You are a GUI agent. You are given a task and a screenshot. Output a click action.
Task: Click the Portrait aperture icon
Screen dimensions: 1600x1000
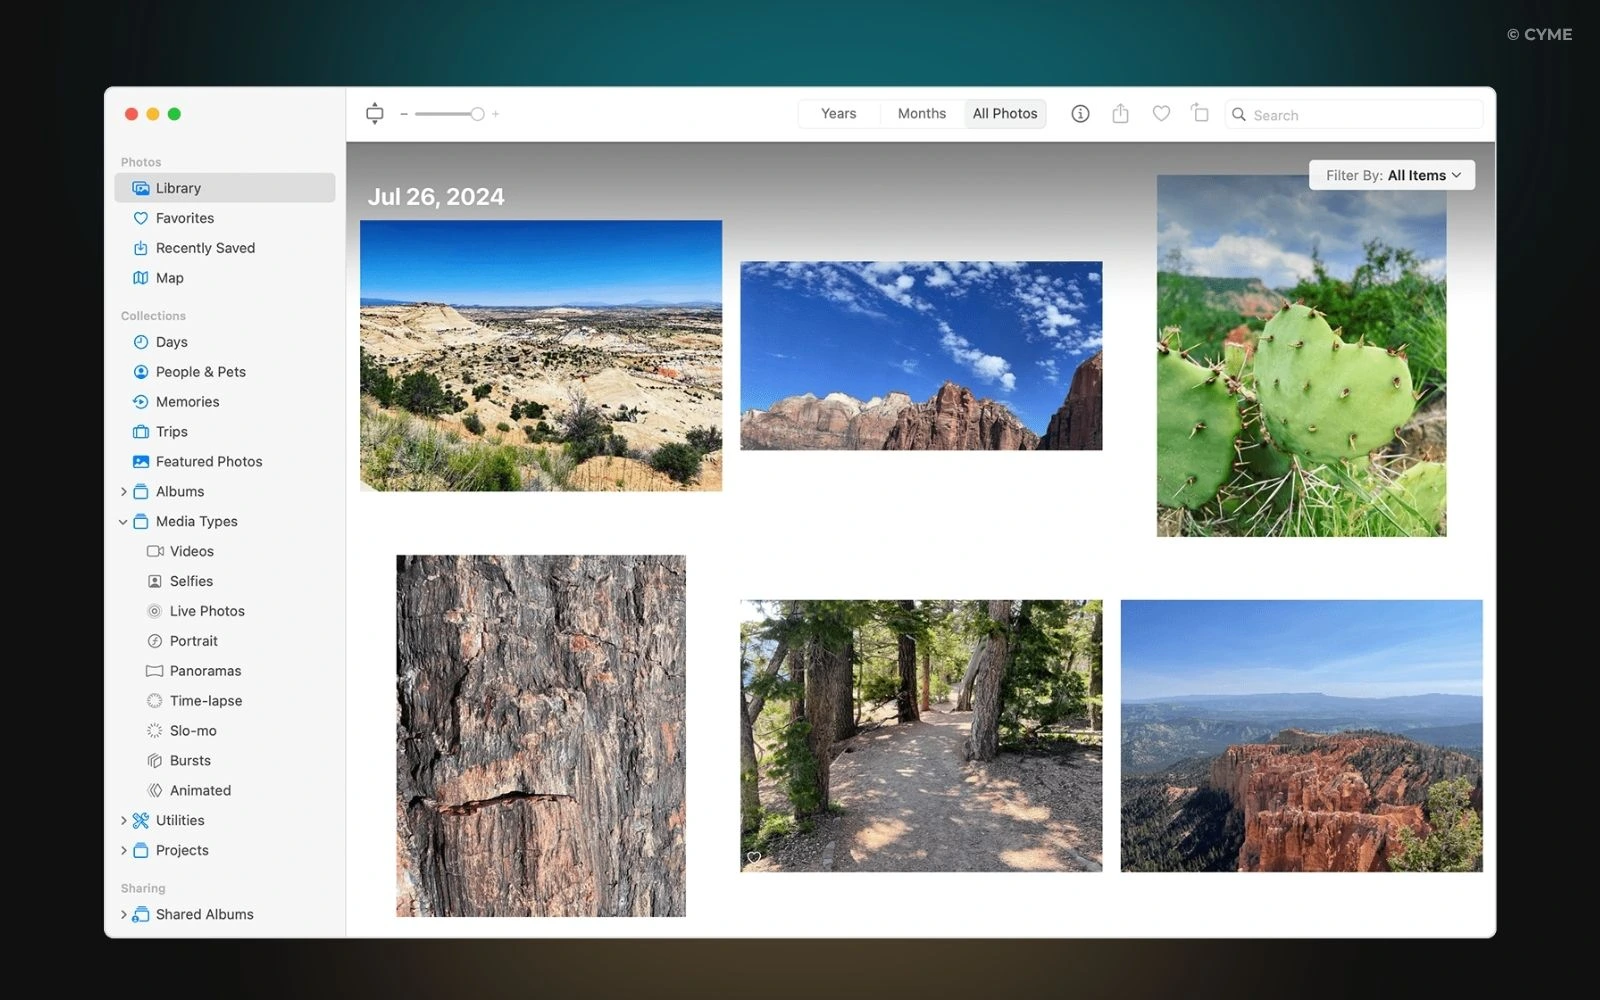click(155, 641)
